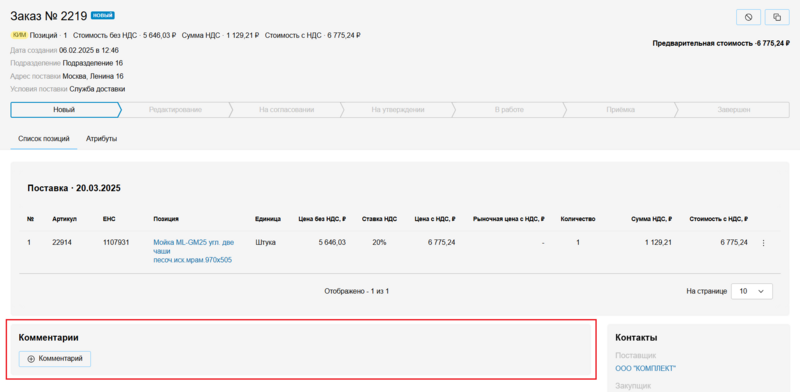This screenshot has height=392, width=800.
Task: Click the Отображено - 1 из 1 text
Action: (357, 291)
